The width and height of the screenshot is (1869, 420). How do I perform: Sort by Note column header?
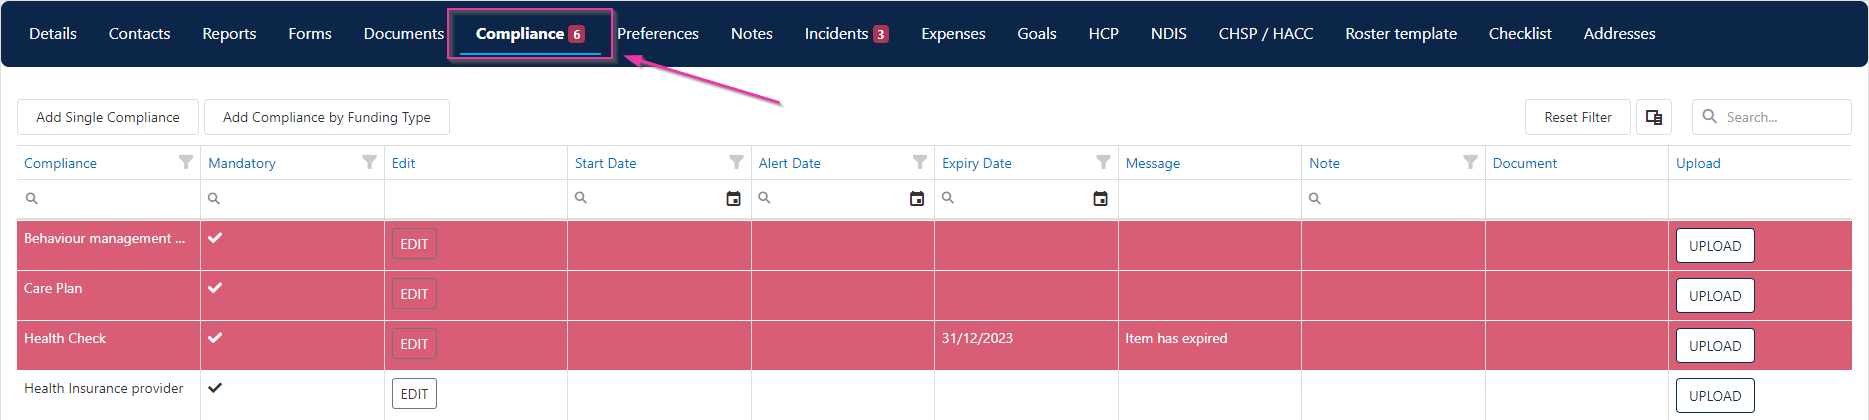[x=1324, y=163]
